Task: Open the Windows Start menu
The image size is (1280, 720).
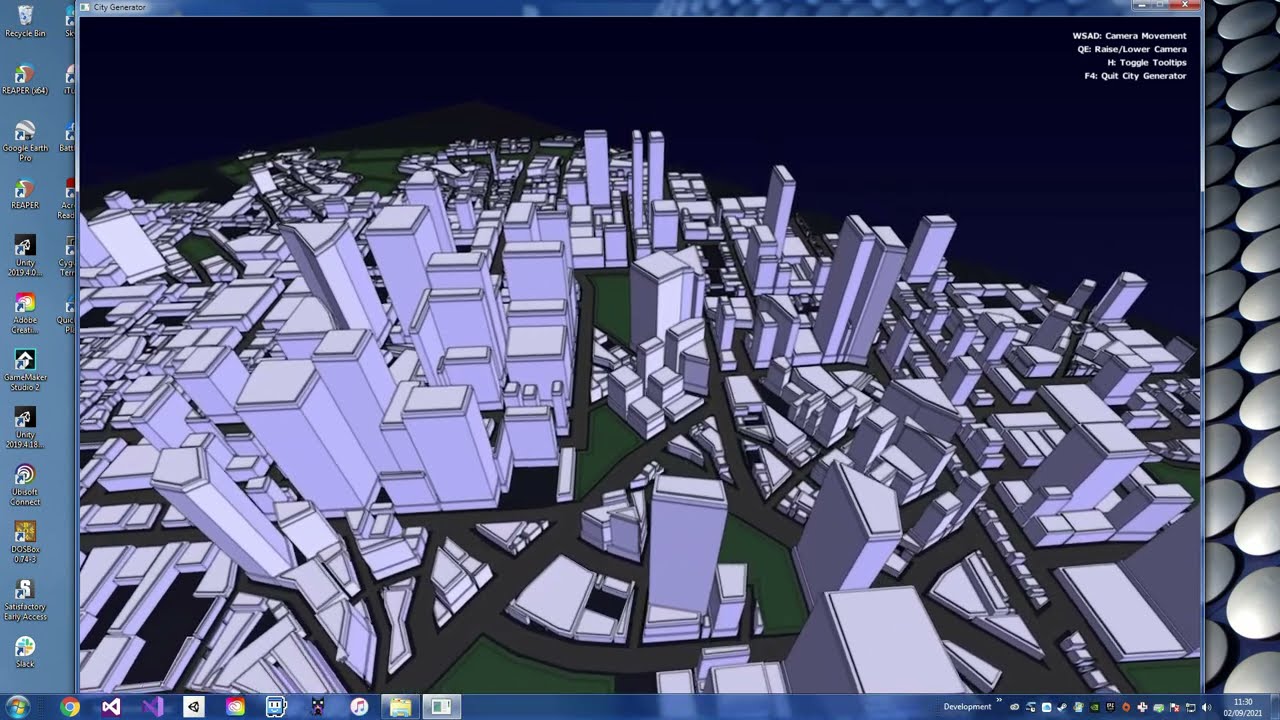Action: click(x=17, y=707)
